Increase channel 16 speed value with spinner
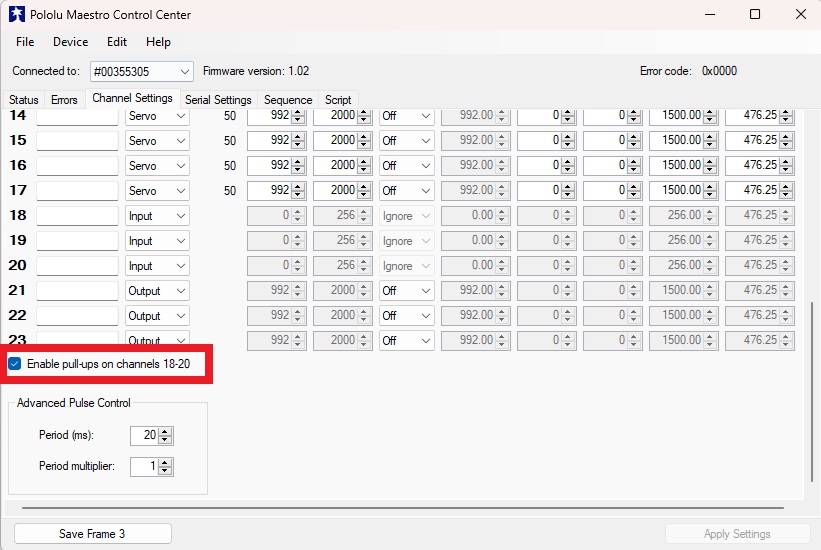 tap(569, 161)
